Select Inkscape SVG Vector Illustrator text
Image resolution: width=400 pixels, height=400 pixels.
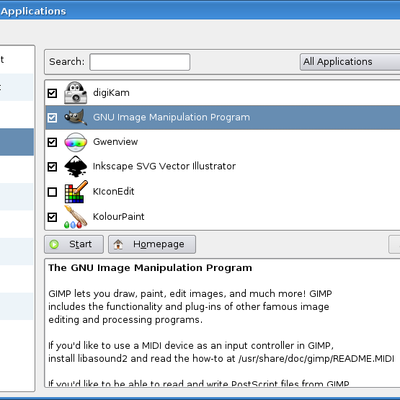pos(164,166)
